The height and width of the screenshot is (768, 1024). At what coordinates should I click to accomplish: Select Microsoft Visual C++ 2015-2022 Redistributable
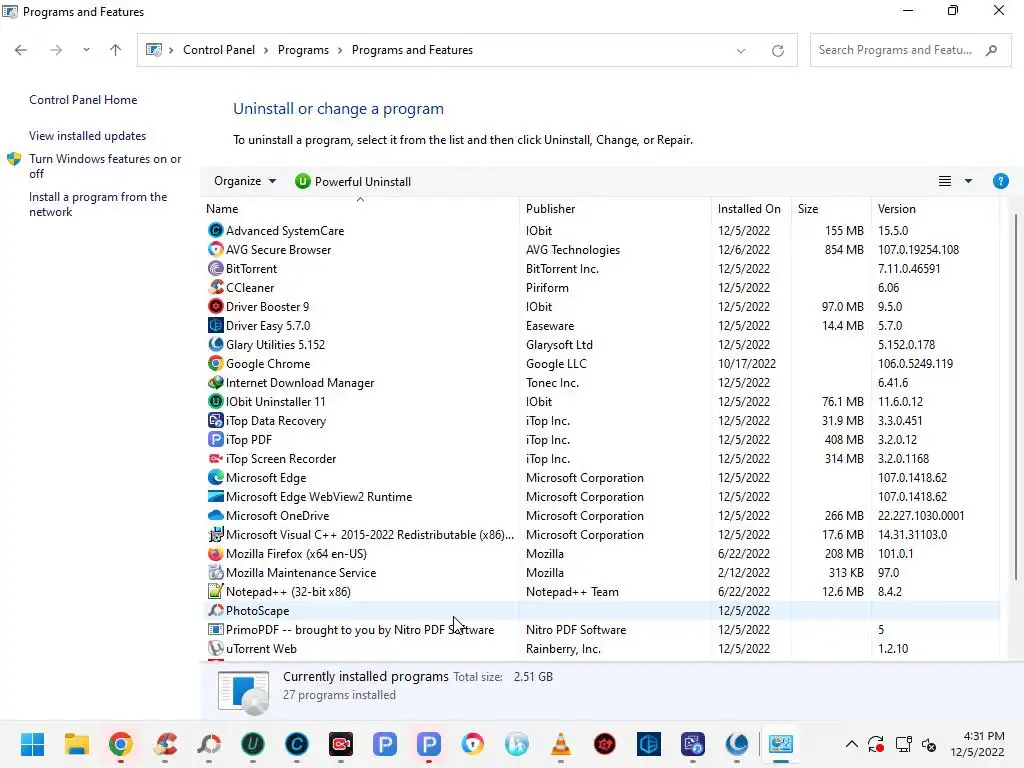(601, 534)
